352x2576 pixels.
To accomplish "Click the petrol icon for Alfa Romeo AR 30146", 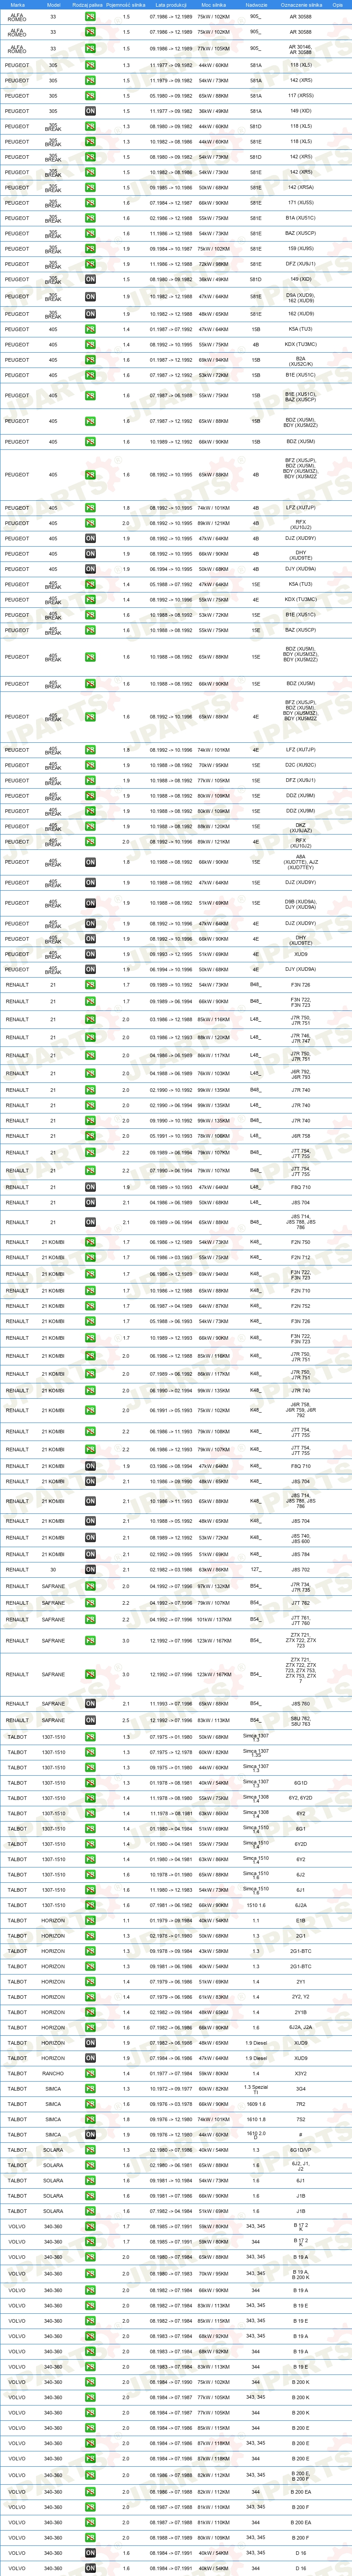I will point(90,48).
